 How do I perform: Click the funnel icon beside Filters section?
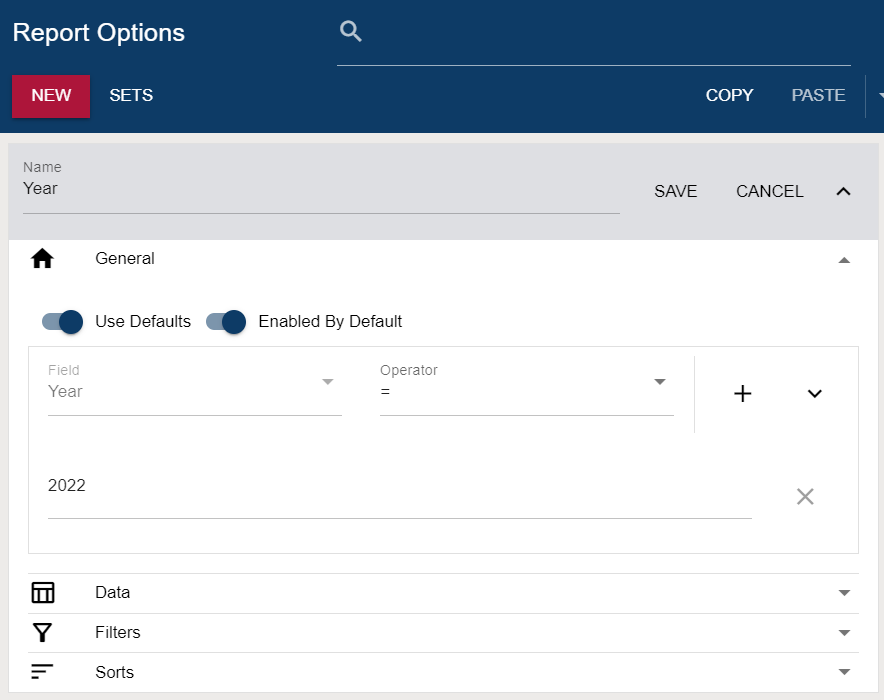[x=42, y=632]
